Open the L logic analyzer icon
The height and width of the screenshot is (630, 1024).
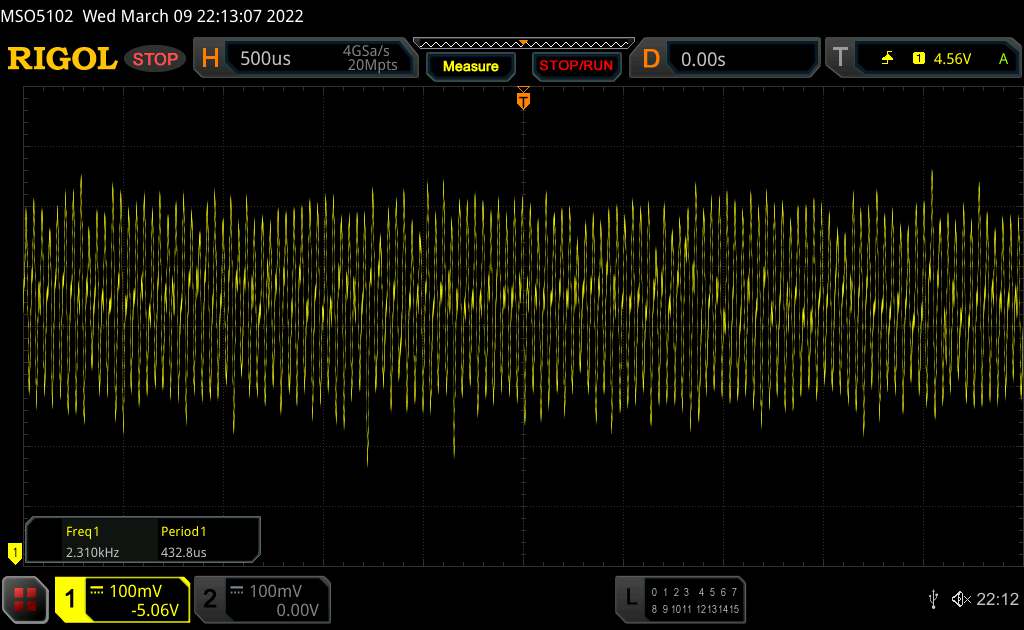click(x=631, y=598)
